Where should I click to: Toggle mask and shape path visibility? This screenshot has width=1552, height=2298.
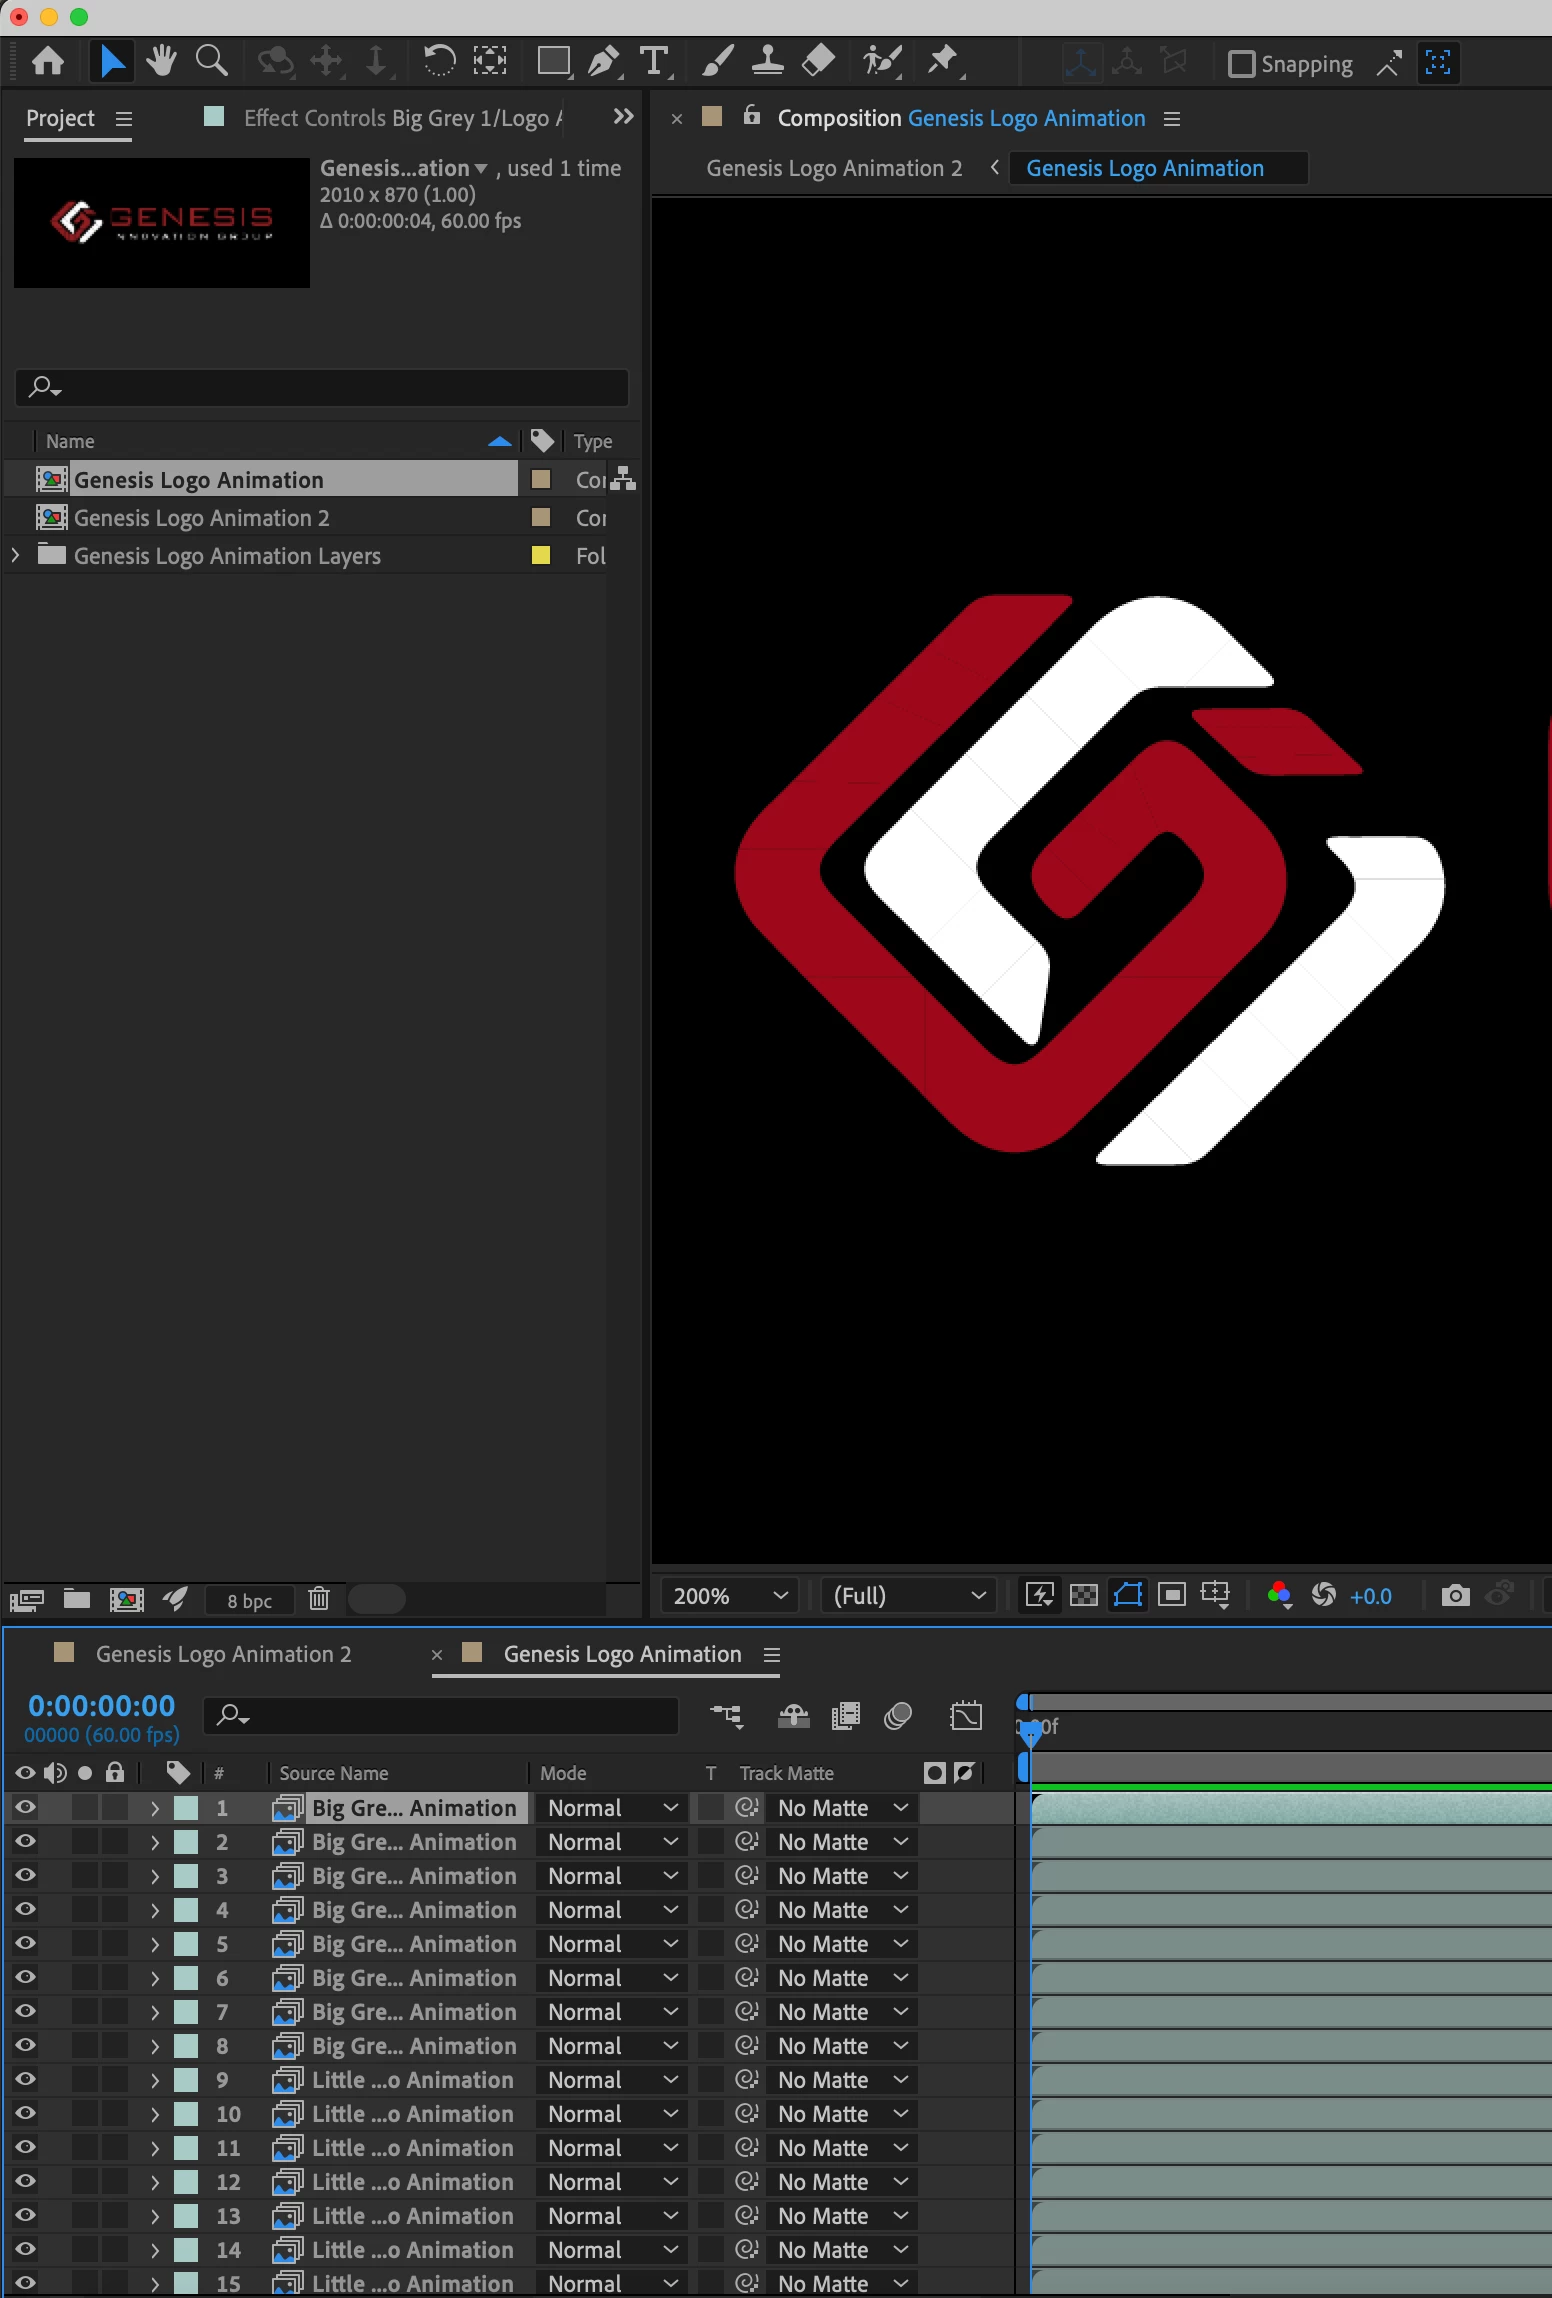pos(1128,1595)
